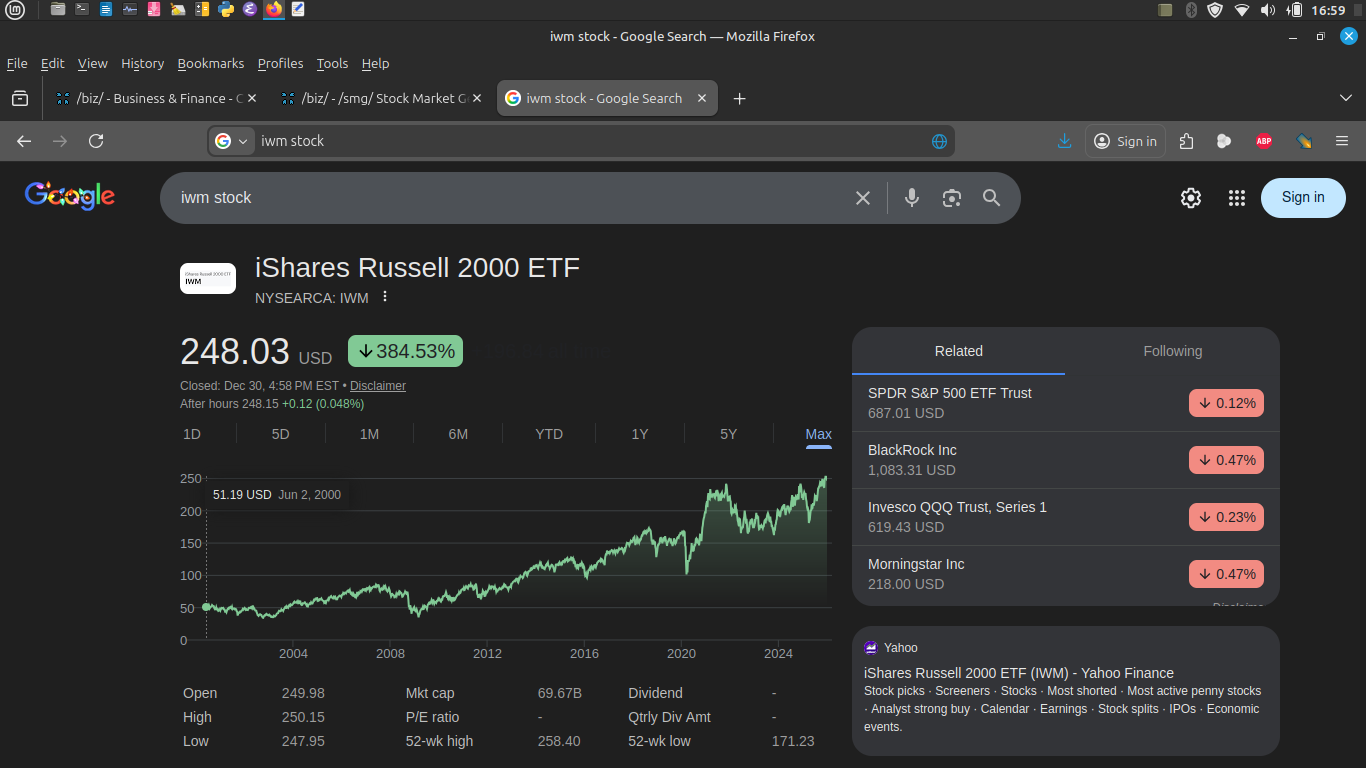Open the Firefox extensions puzzle icon
This screenshot has width=1366, height=768.
1186,141
